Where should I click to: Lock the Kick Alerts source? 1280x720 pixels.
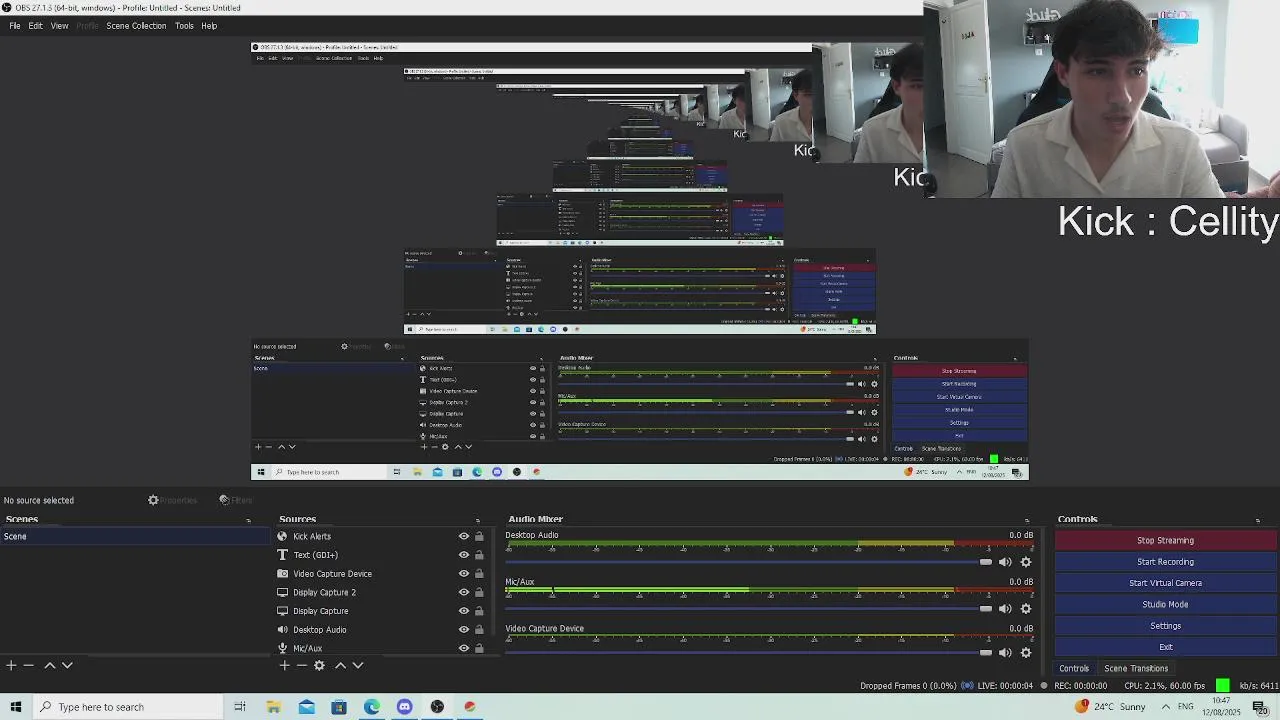tap(479, 536)
